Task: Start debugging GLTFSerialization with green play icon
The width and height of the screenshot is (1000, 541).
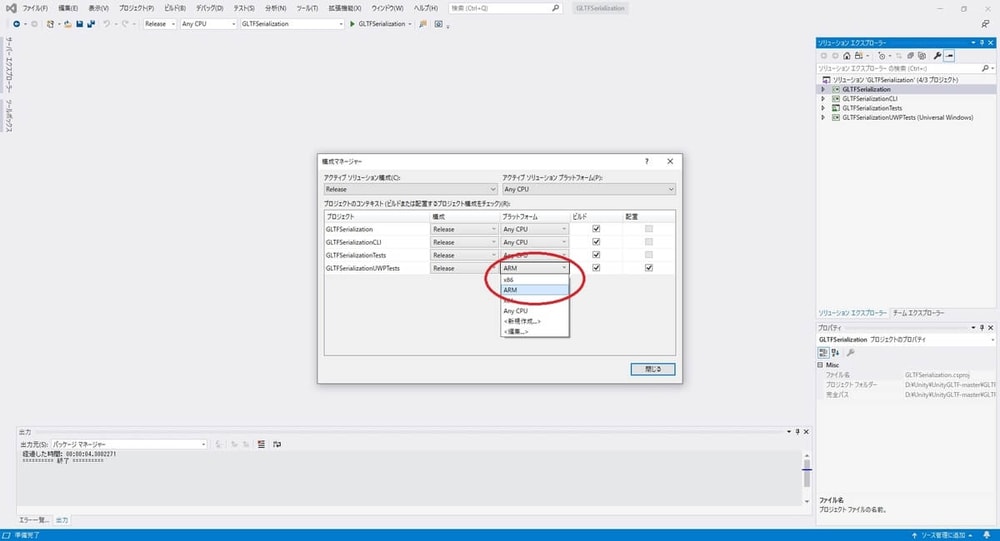Action: click(352, 24)
